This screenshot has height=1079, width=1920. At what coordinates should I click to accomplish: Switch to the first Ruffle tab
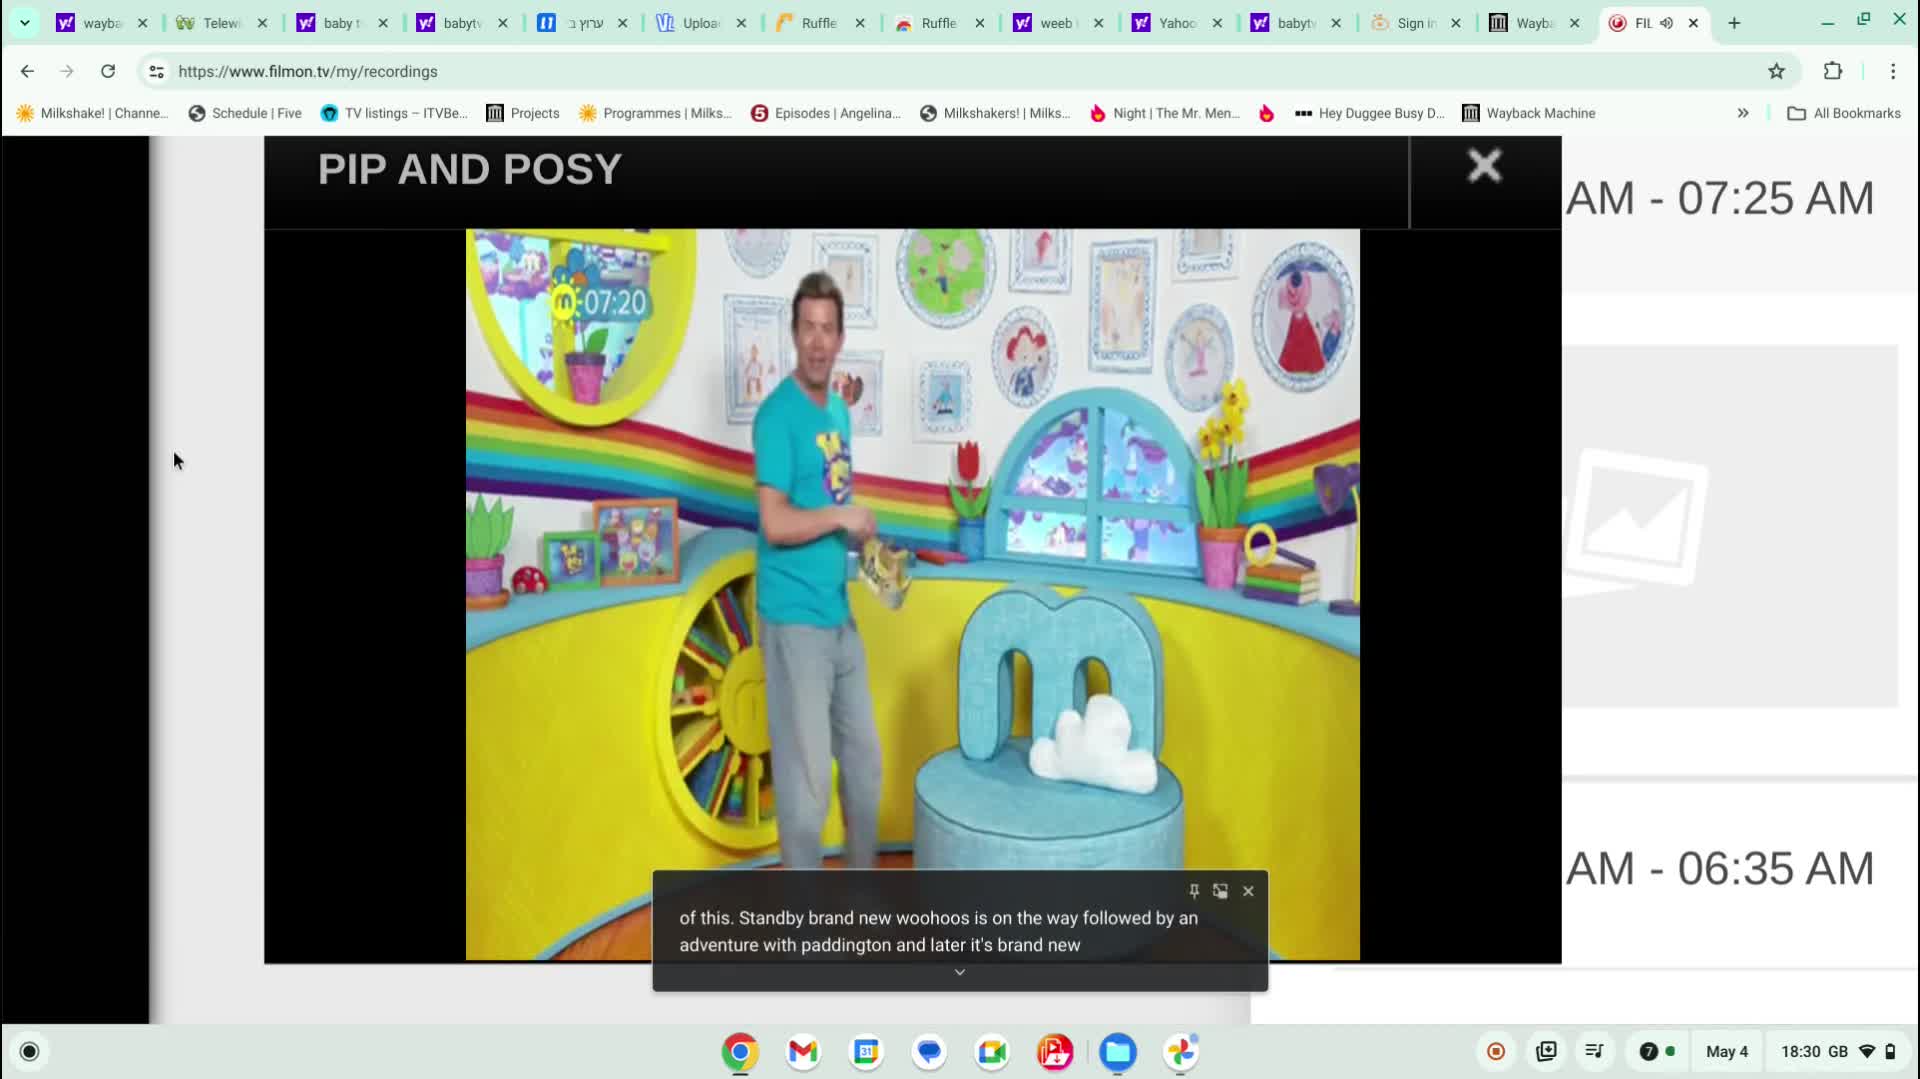tap(818, 23)
